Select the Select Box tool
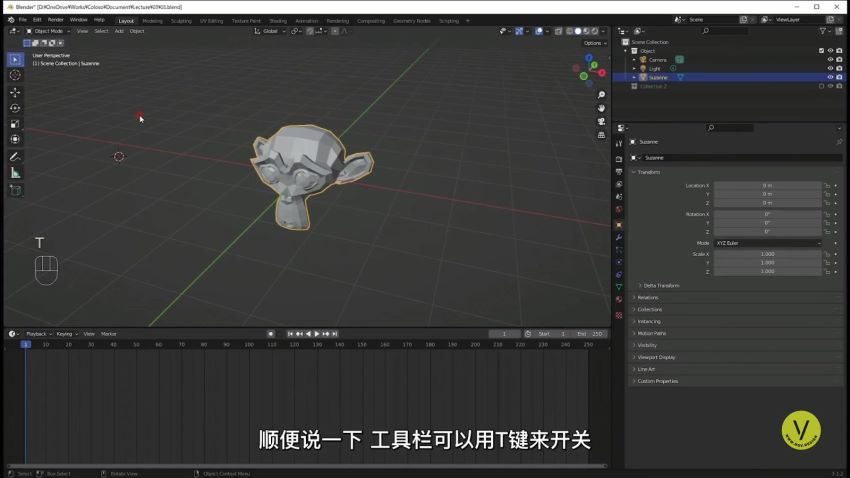The image size is (850, 478). click(x=15, y=59)
